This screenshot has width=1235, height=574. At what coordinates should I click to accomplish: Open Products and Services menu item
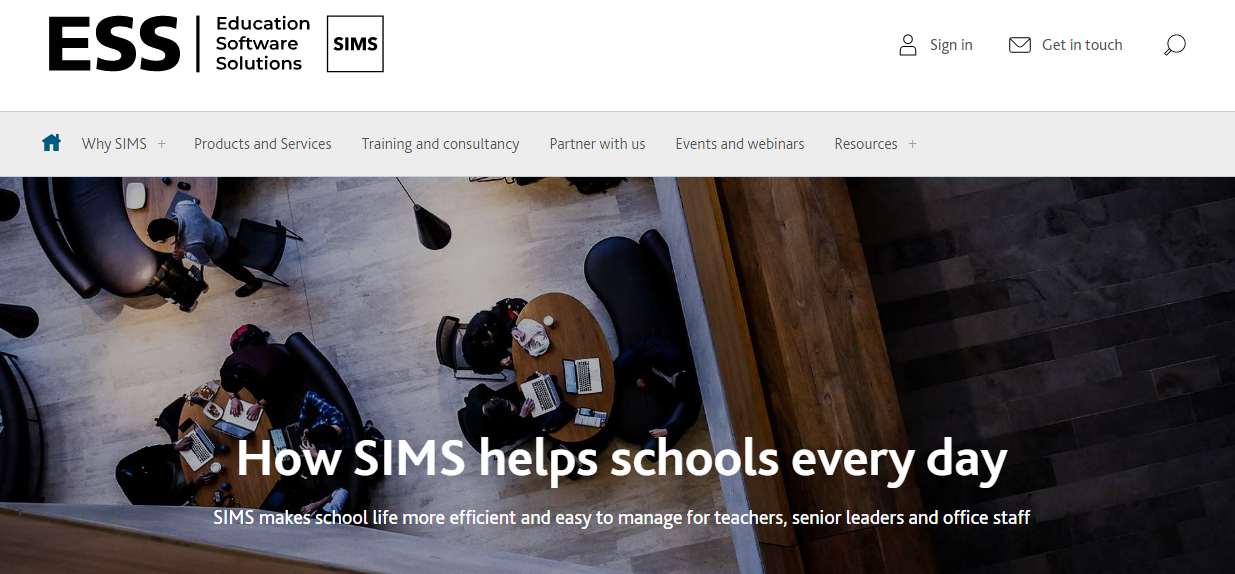263,144
